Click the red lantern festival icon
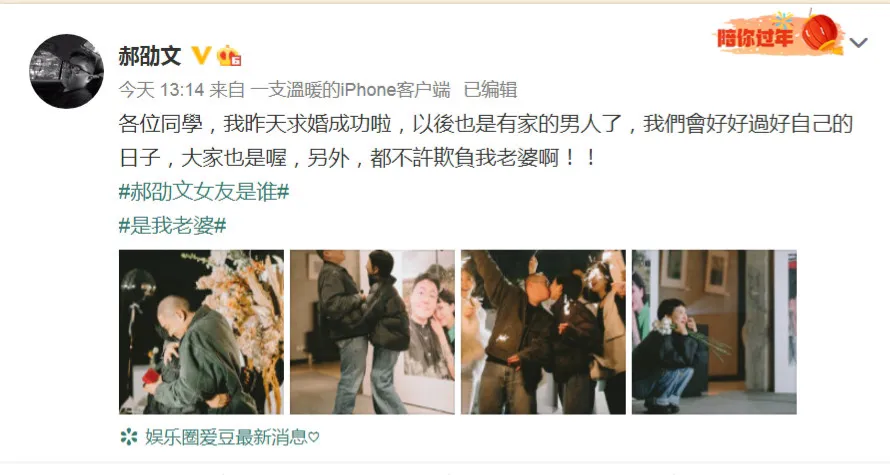The width and height of the screenshot is (890, 475). pos(822,33)
